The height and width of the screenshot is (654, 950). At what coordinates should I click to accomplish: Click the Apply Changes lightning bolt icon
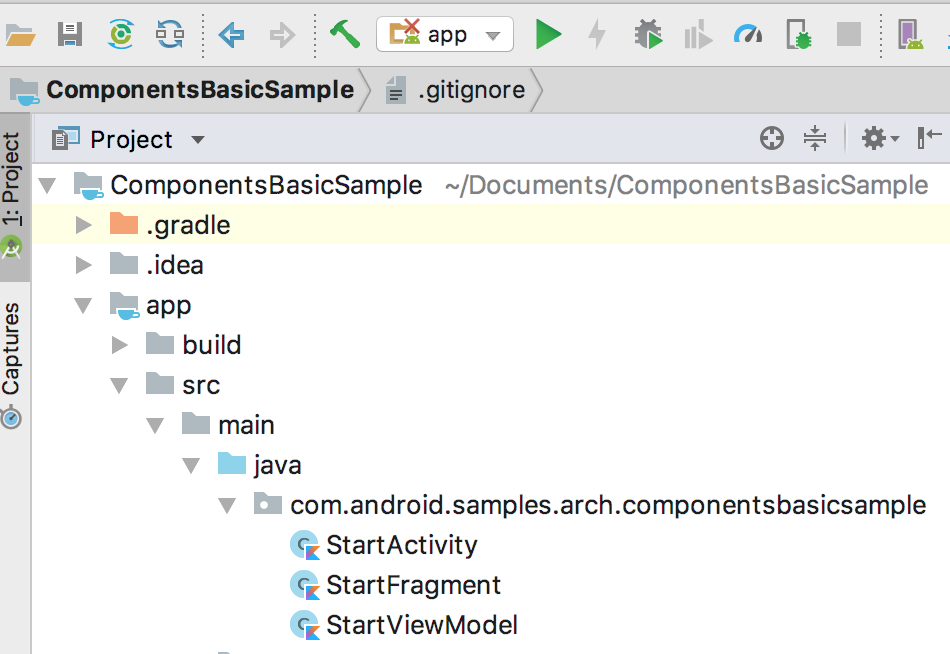[597, 34]
